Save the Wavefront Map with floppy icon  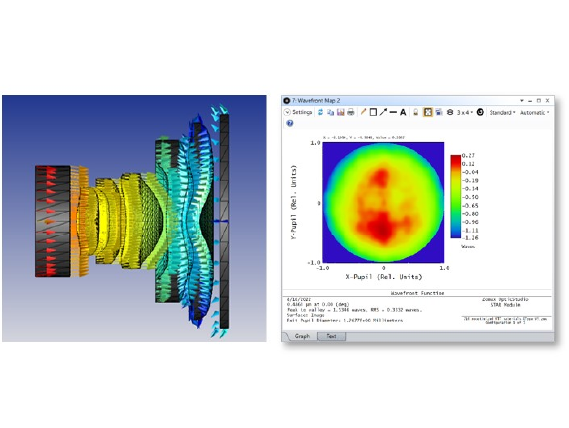[x=340, y=112]
